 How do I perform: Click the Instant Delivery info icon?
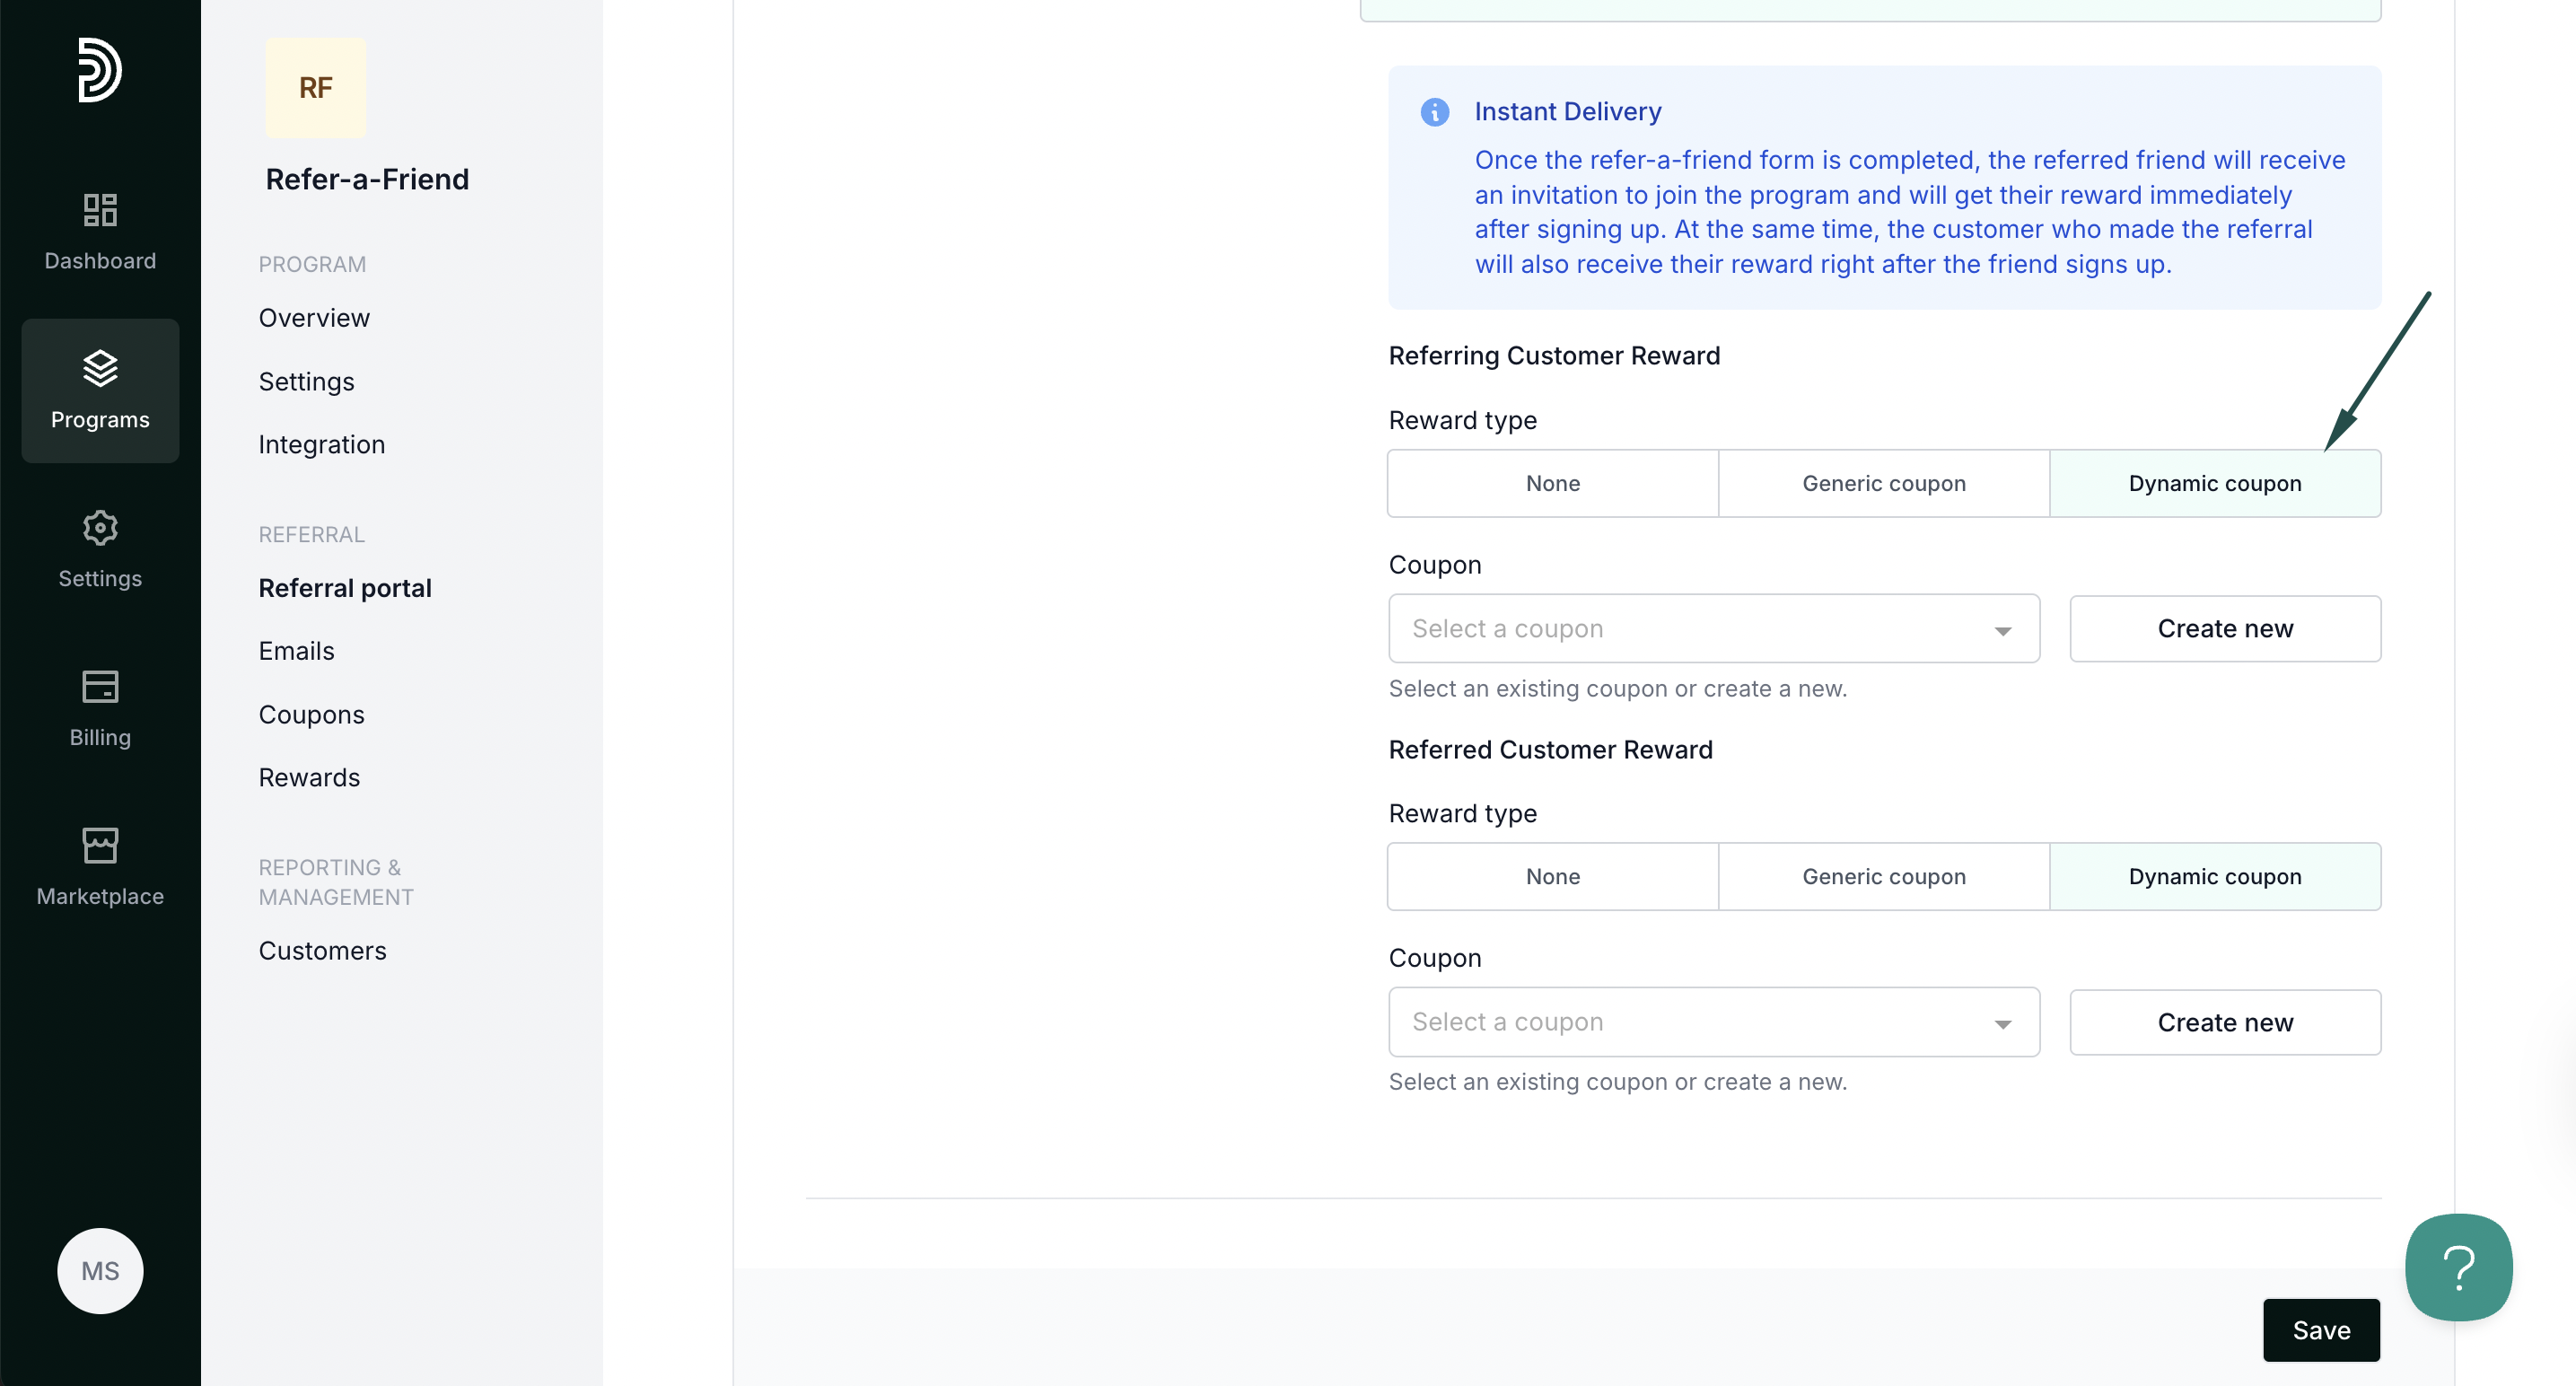1434,112
